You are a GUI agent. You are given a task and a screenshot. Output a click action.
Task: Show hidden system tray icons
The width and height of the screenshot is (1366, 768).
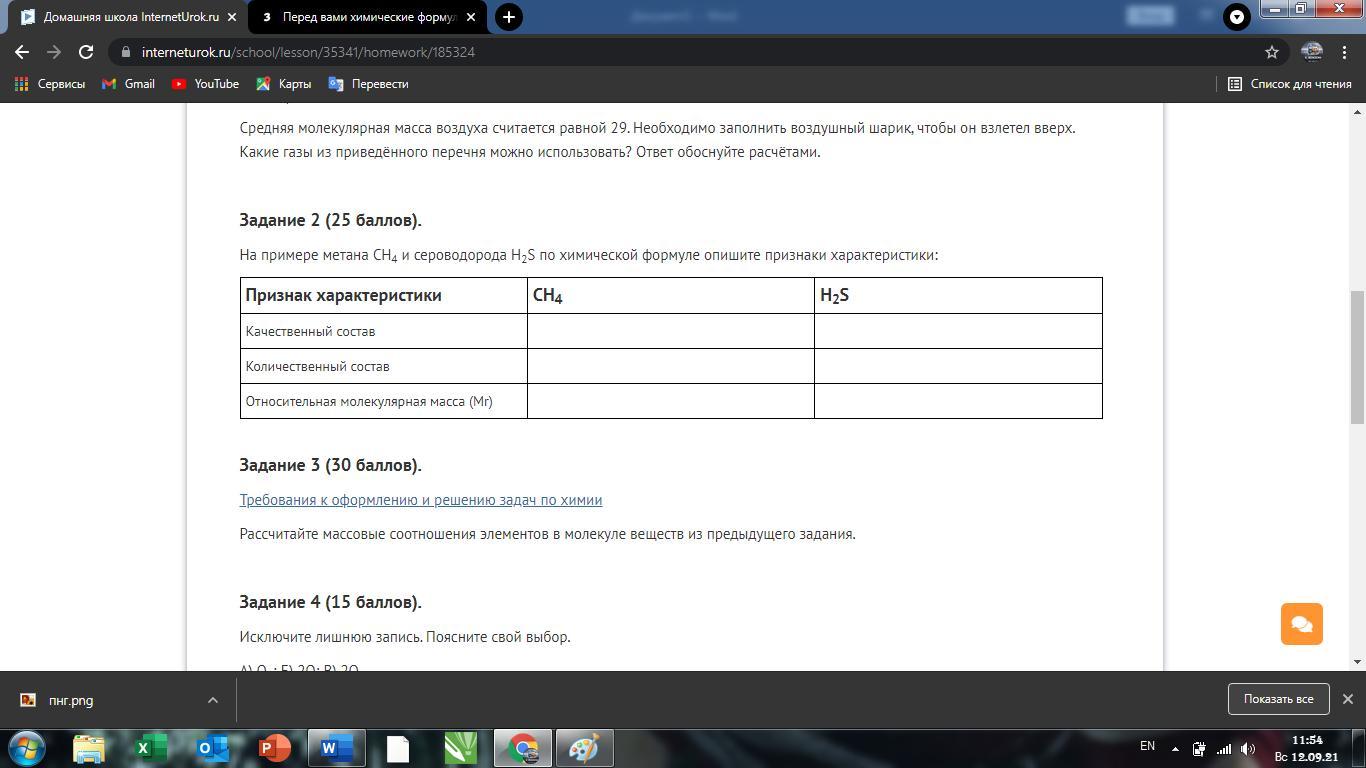[x=1174, y=748]
